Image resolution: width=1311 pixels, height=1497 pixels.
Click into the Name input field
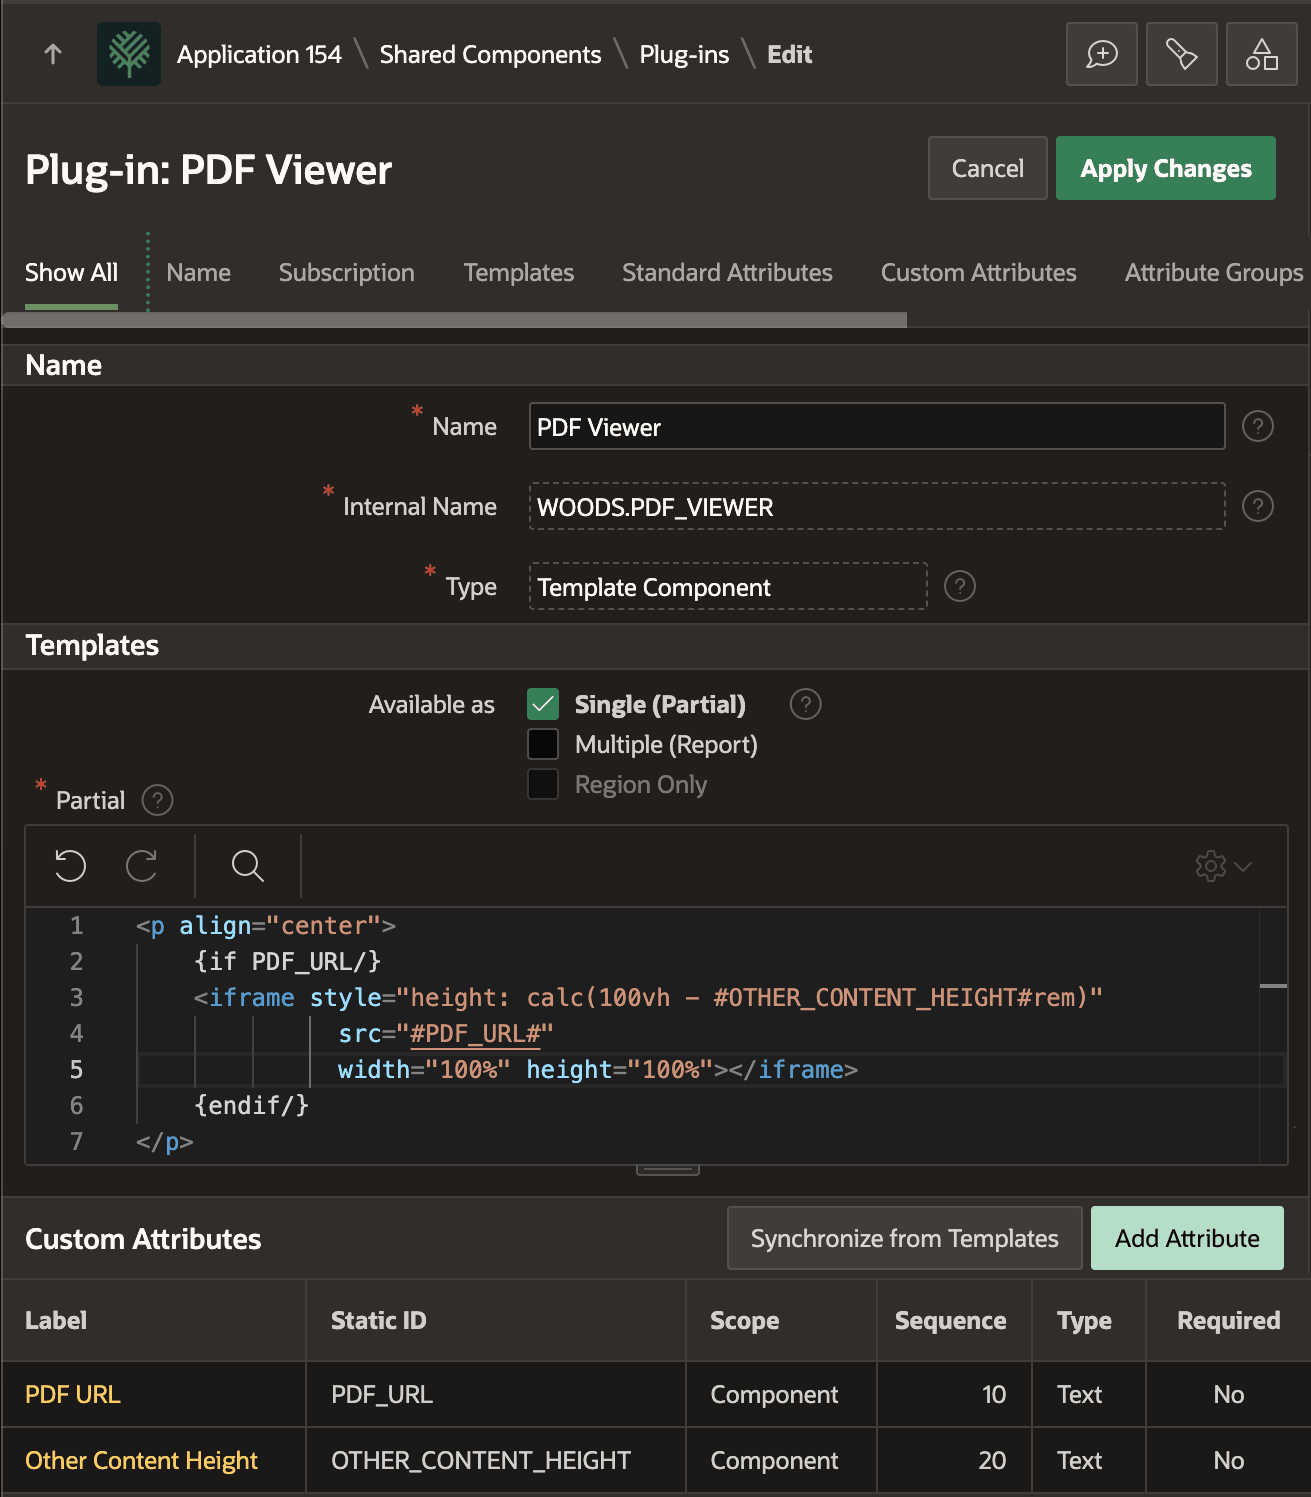coord(877,427)
